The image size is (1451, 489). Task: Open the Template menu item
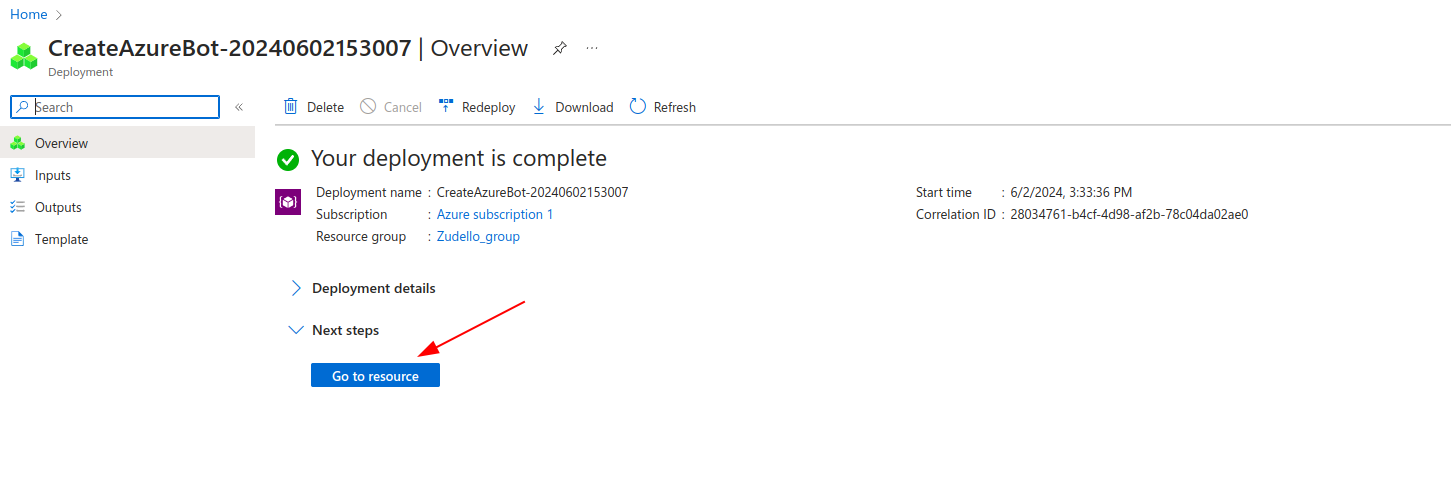click(127, 239)
